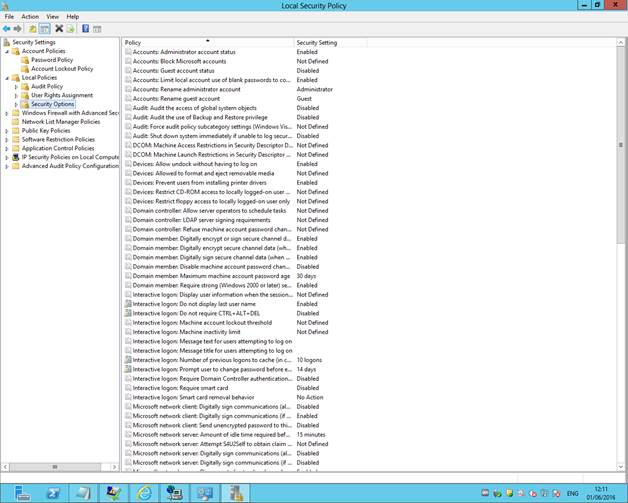Select Domain member: Maximum machine account password age

coord(211,276)
